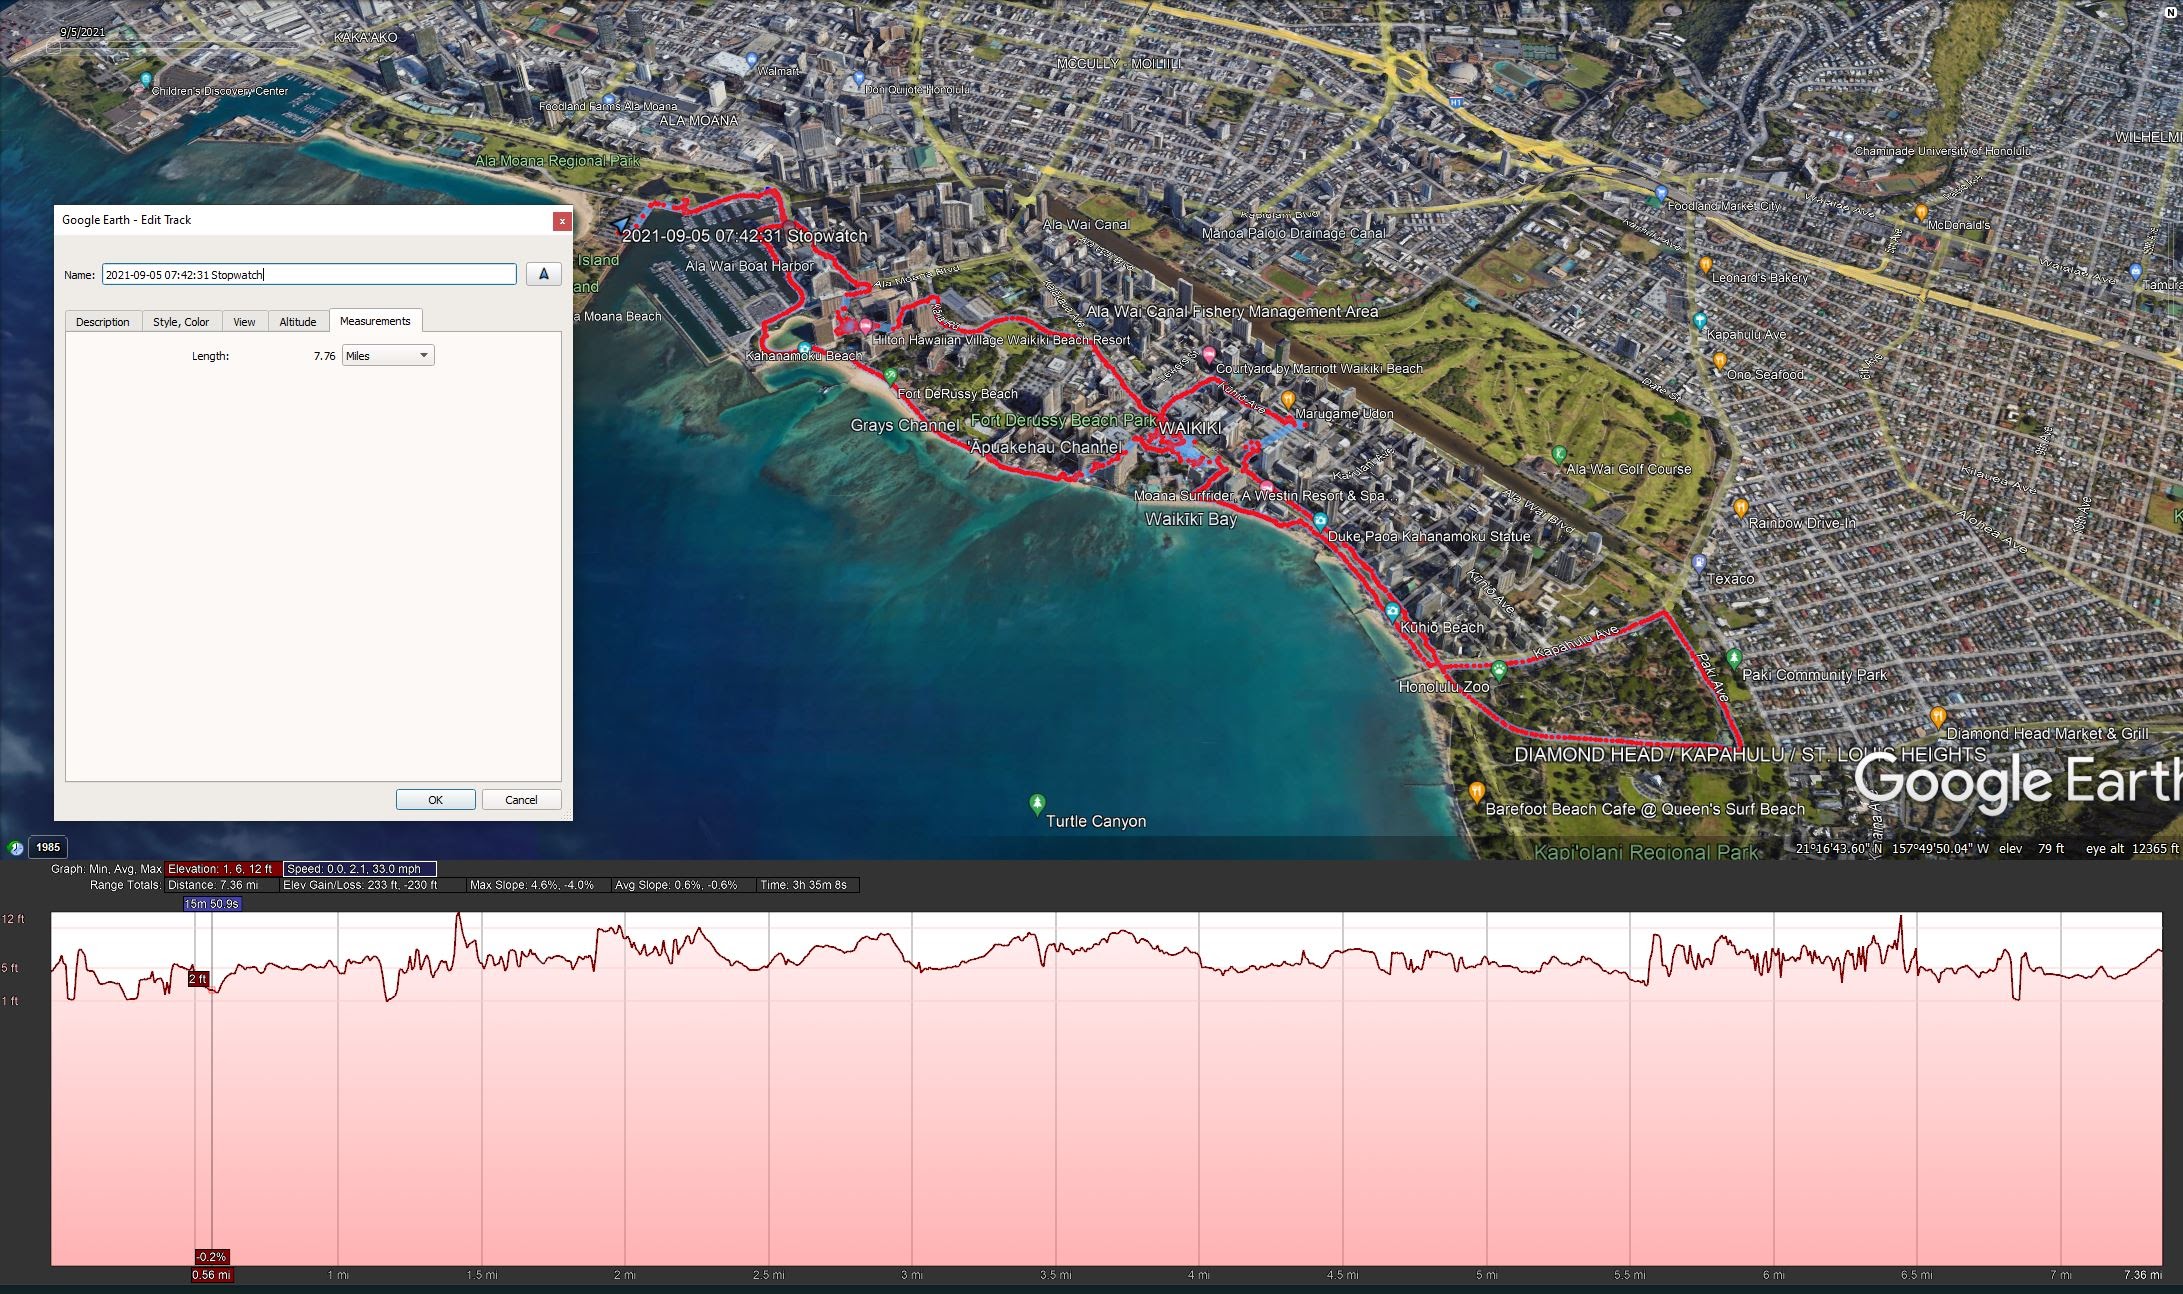Open the Style, Color tab
This screenshot has width=2183, height=1294.
coord(181,321)
